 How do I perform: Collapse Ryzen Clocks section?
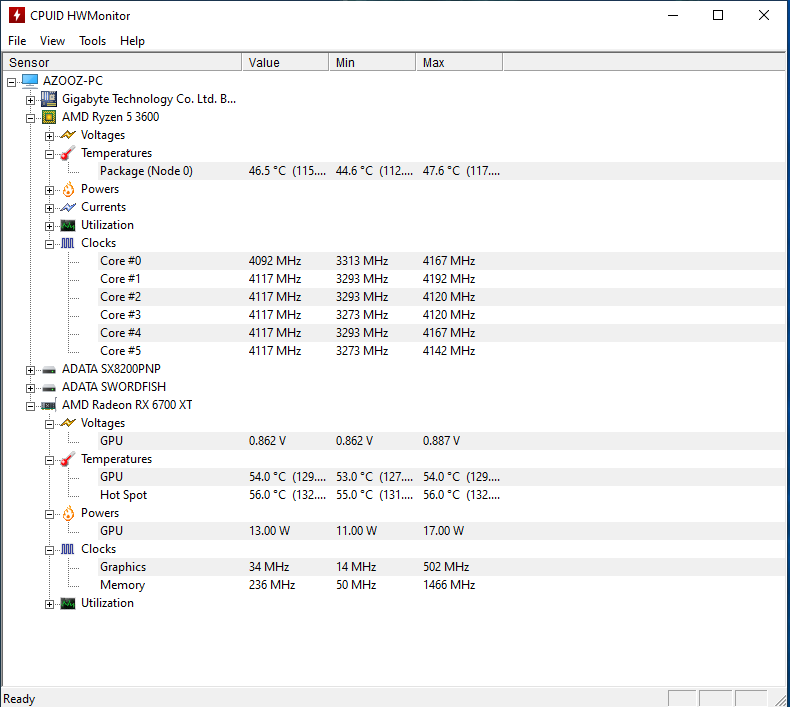pos(49,244)
